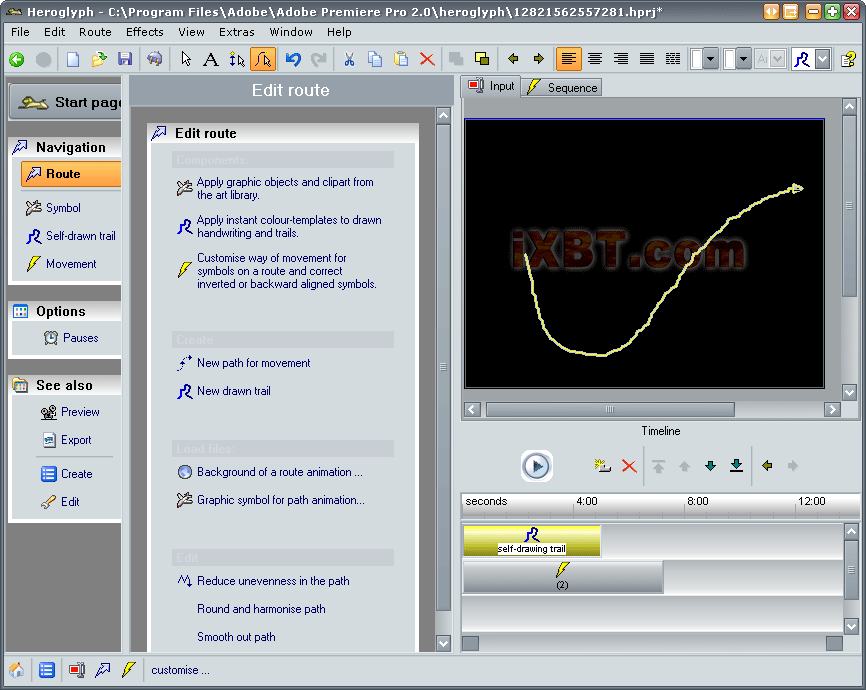This screenshot has height=690, width=866.
Task: Click the blue undo arrow icon
Action: [x=292, y=59]
